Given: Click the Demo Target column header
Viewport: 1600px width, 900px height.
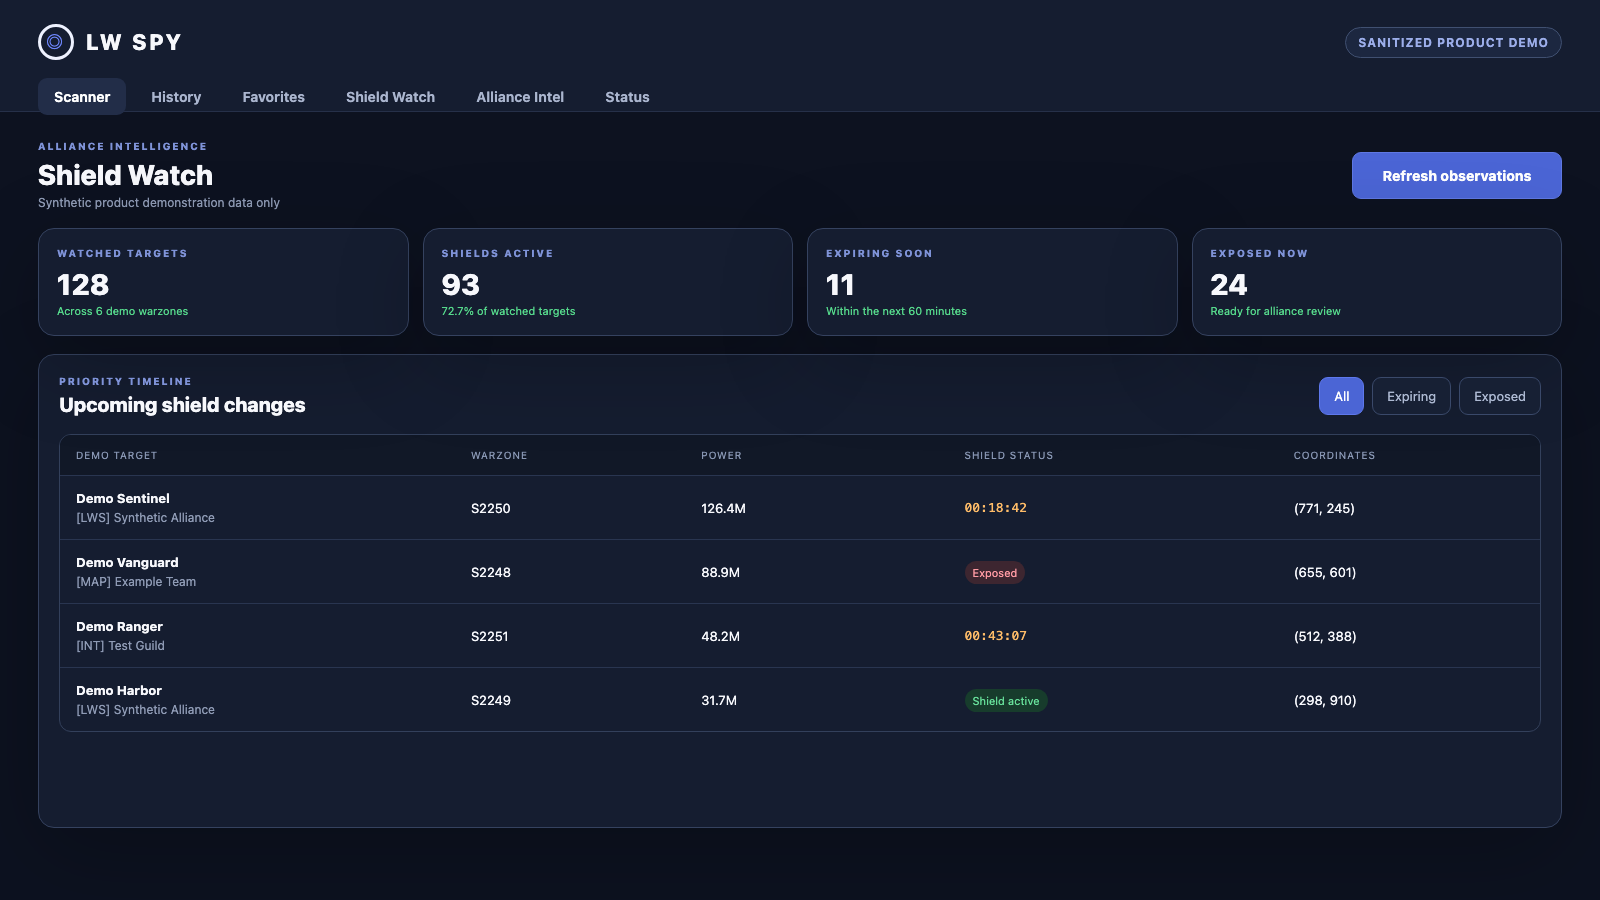Looking at the screenshot, I should pos(117,456).
